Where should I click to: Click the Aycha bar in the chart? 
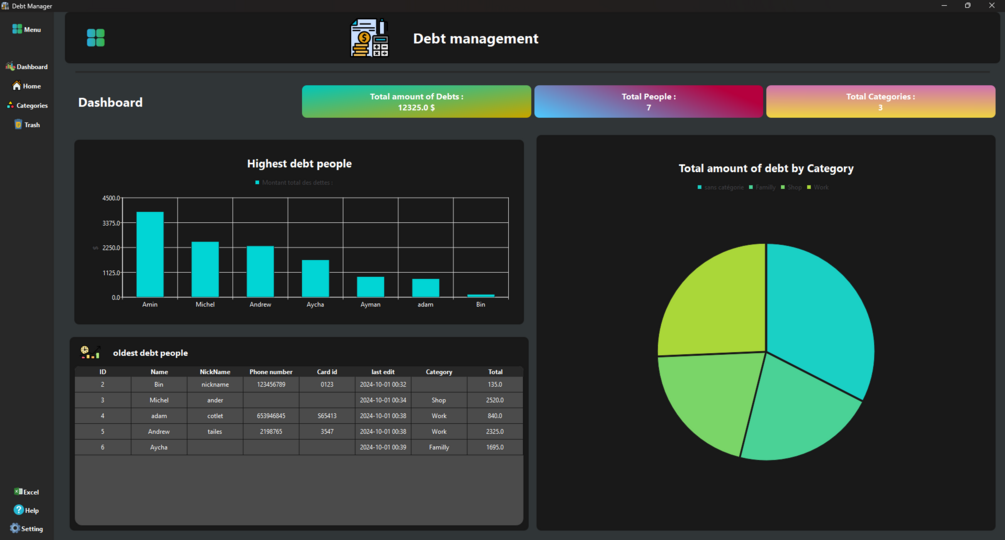click(x=315, y=279)
